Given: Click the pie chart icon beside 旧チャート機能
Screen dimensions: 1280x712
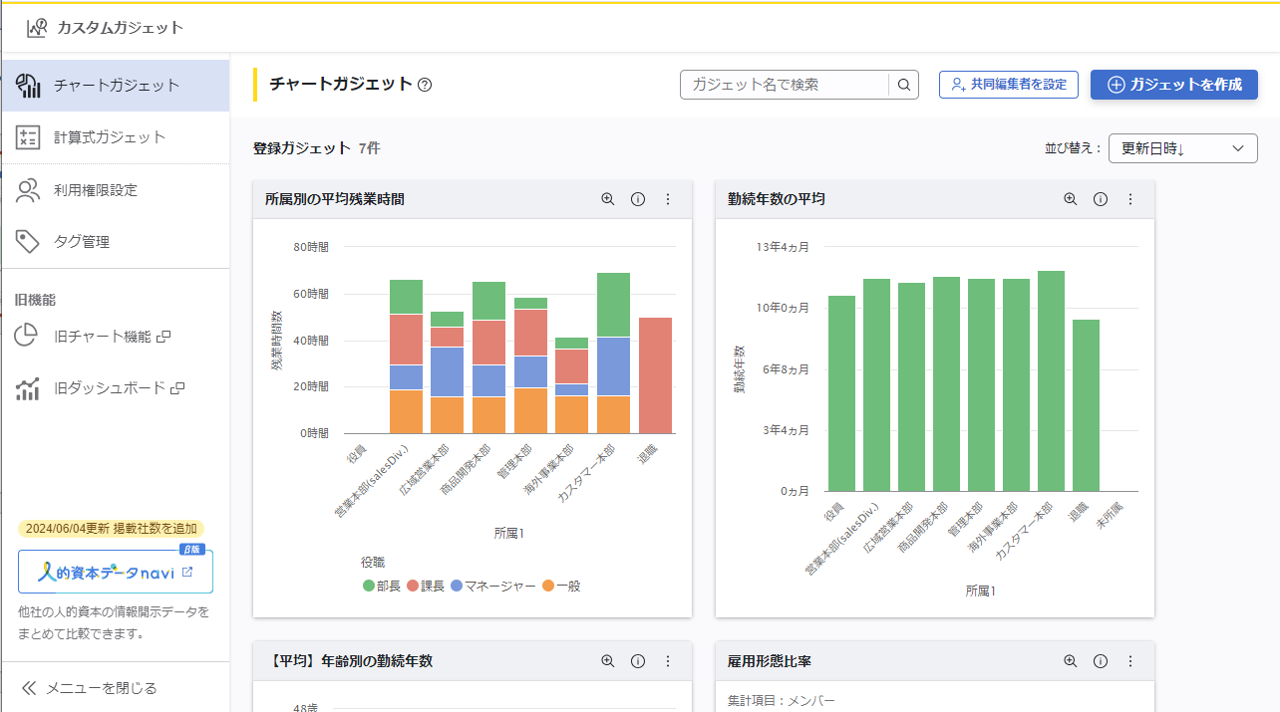Looking at the screenshot, I should tap(27, 336).
